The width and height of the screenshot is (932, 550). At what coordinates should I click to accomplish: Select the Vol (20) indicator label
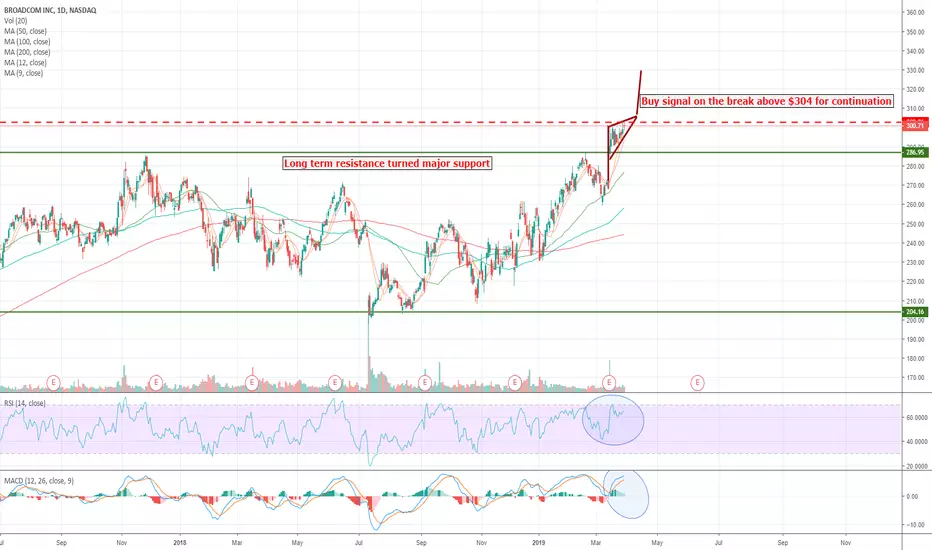[16, 21]
